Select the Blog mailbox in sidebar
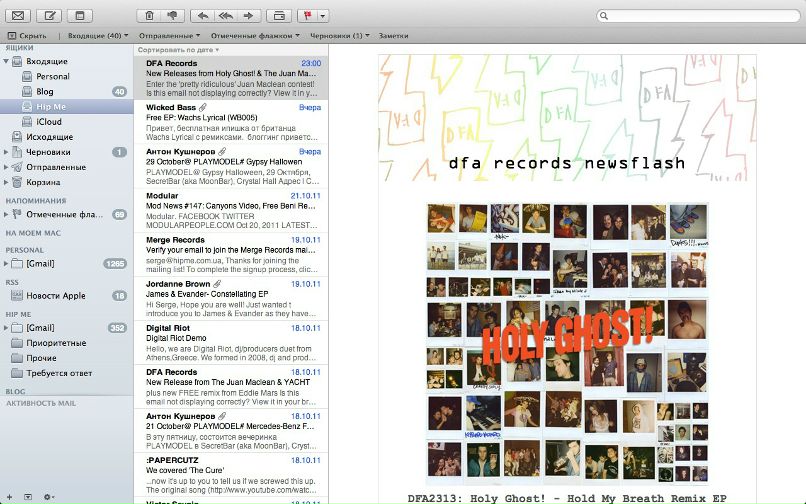This screenshot has width=806, height=504. (x=46, y=91)
